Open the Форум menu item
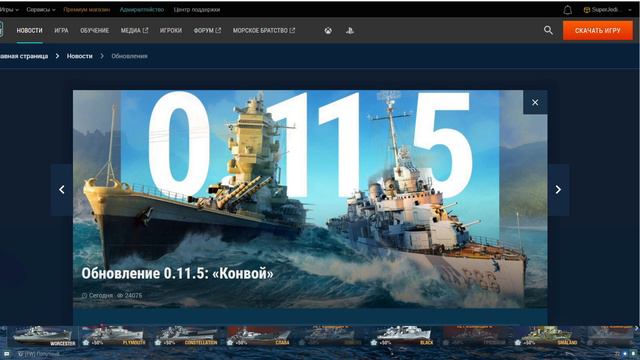This screenshot has height=360, width=640. [207, 31]
